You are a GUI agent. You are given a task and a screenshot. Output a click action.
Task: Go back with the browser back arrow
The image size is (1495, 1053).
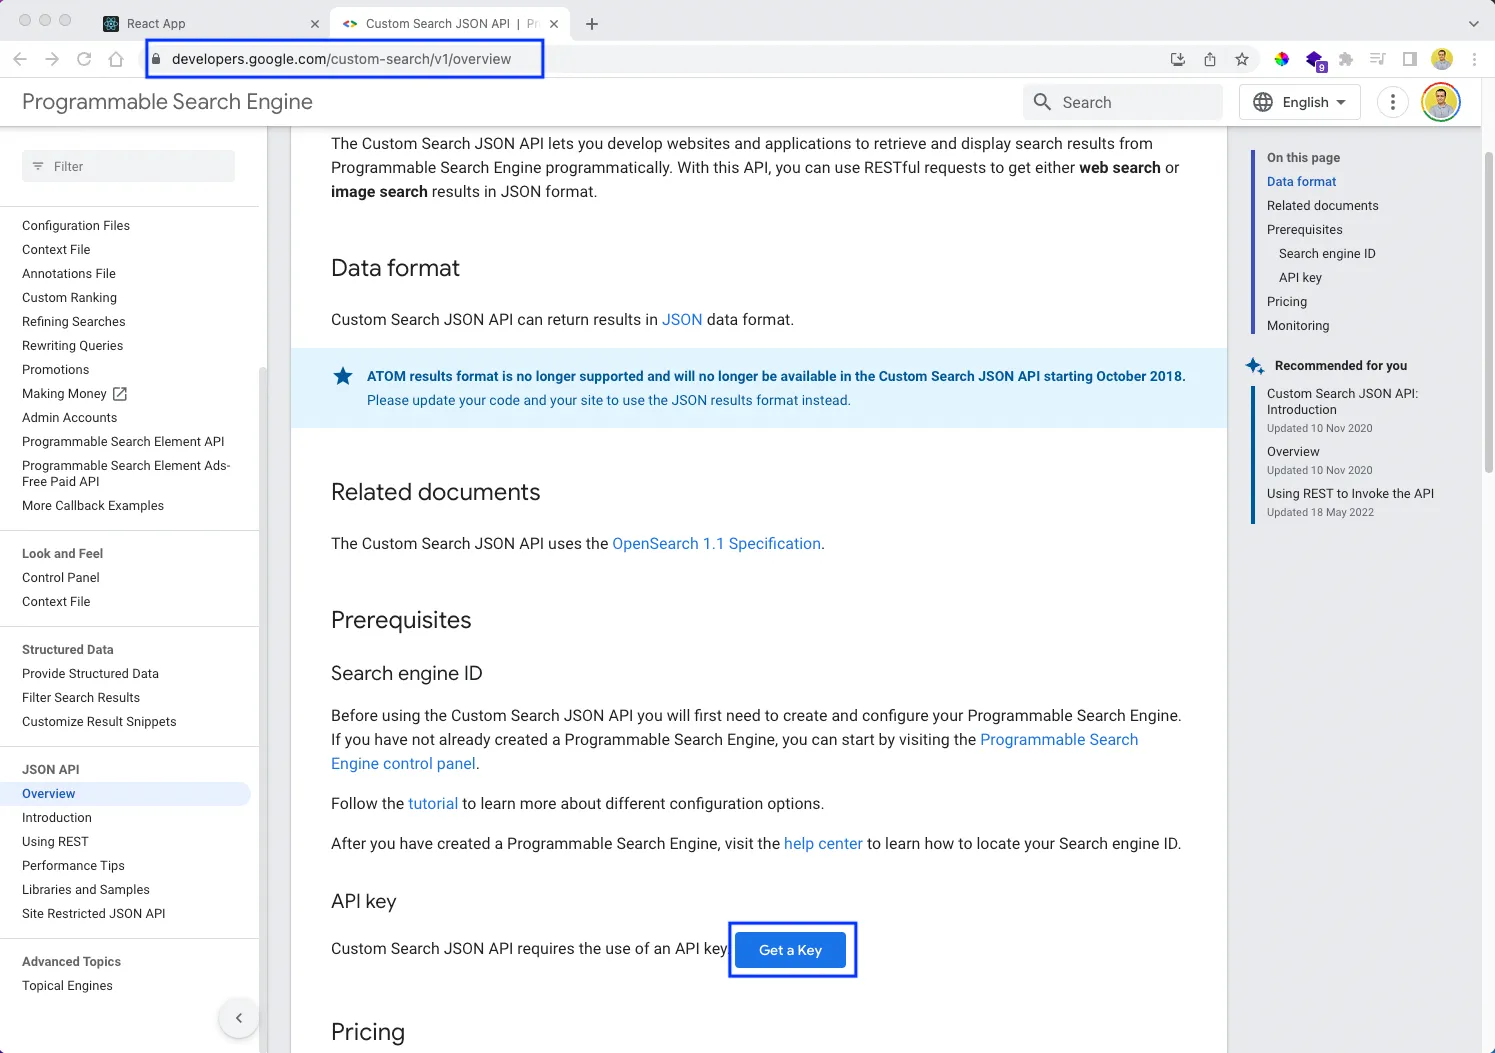pos(20,59)
